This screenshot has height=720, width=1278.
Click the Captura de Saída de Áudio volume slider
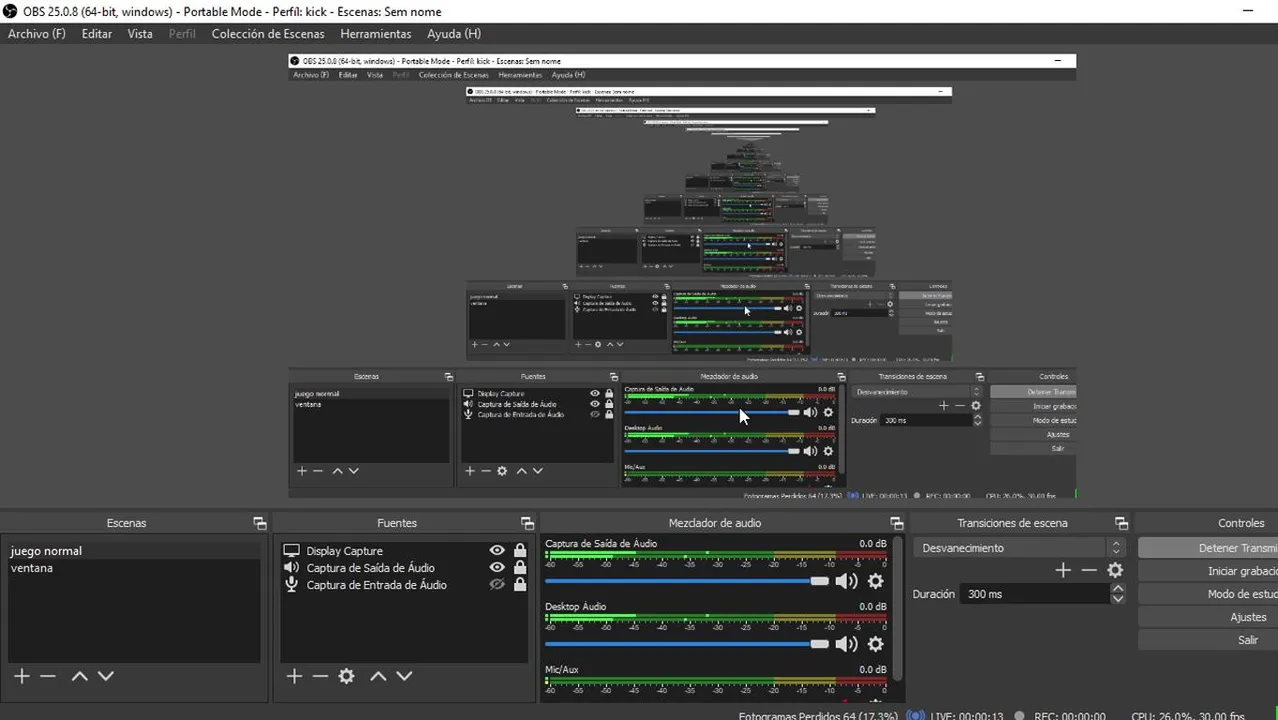tap(687, 581)
